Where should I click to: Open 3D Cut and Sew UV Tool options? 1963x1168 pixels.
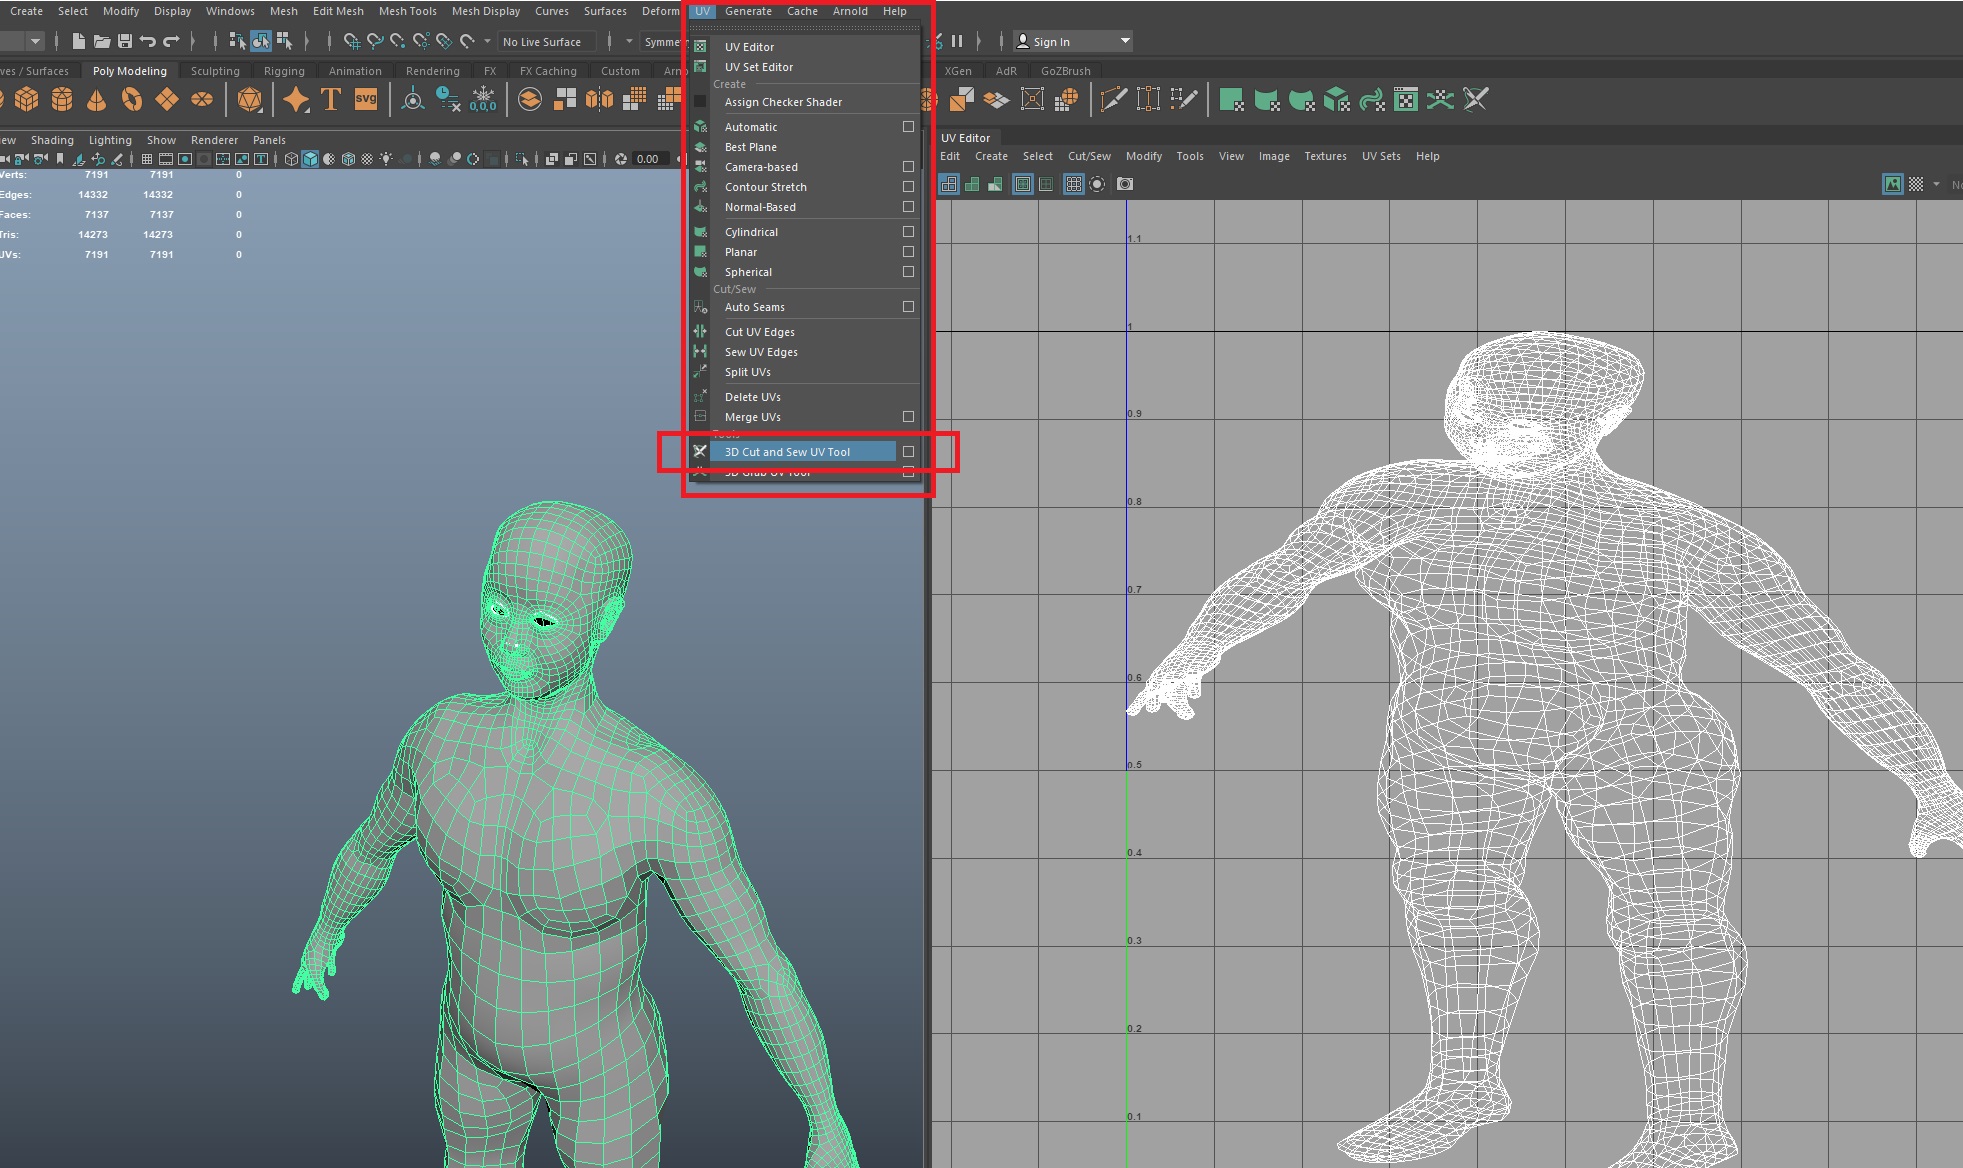[908, 452]
